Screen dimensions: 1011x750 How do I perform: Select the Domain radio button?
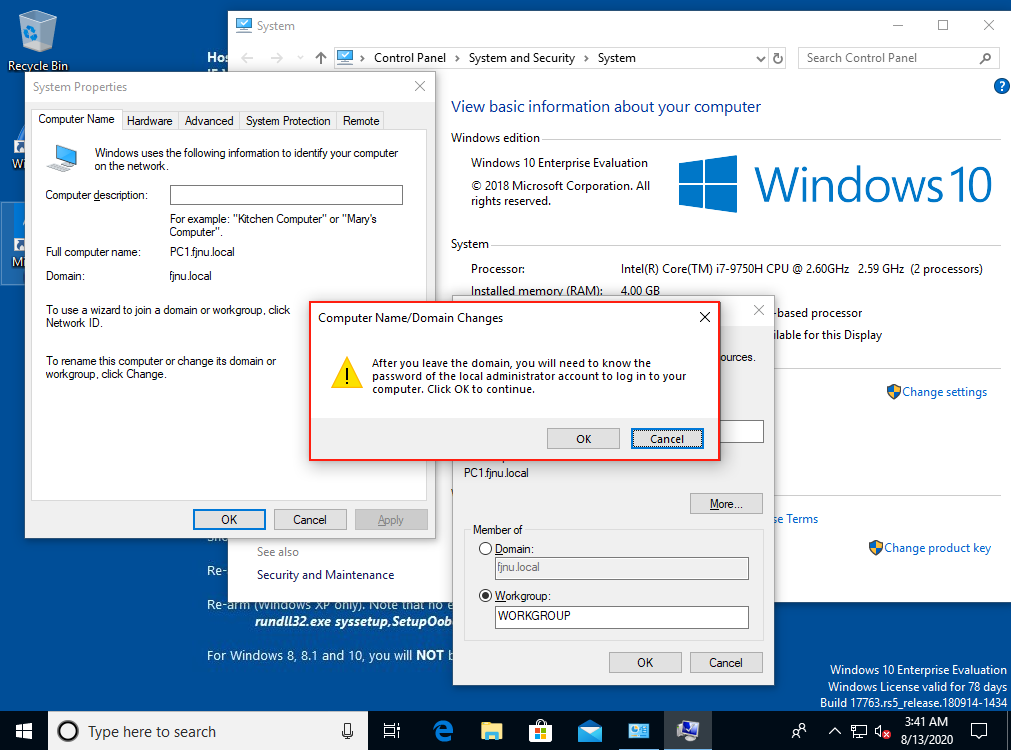point(486,549)
